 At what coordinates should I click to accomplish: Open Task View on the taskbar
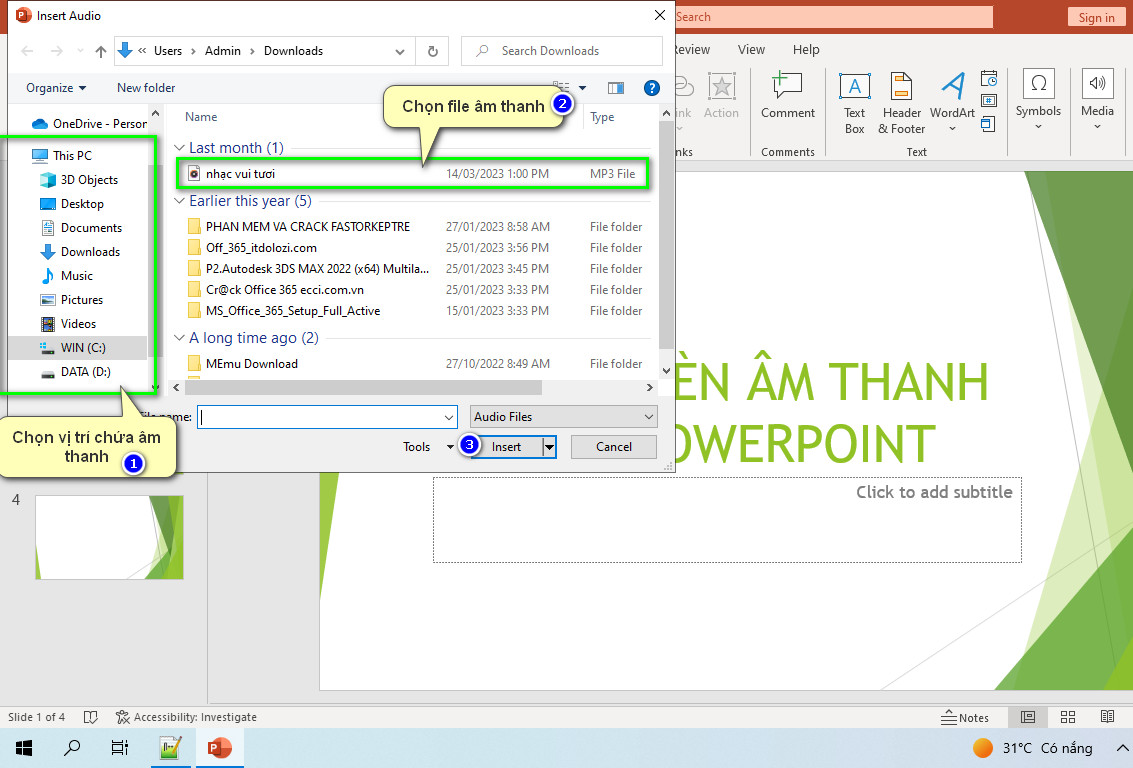pyautogui.click(x=120, y=748)
